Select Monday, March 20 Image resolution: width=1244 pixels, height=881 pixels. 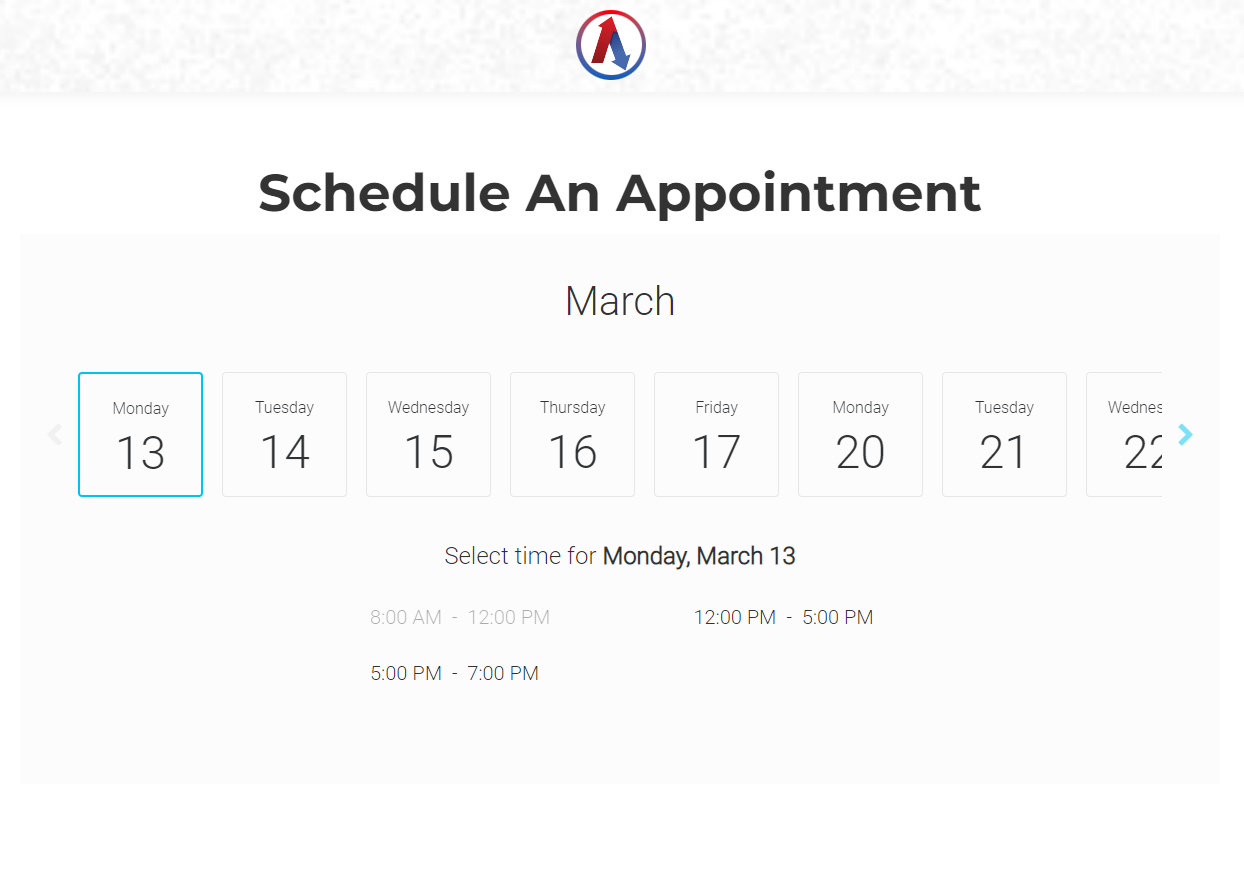pyautogui.click(x=860, y=434)
